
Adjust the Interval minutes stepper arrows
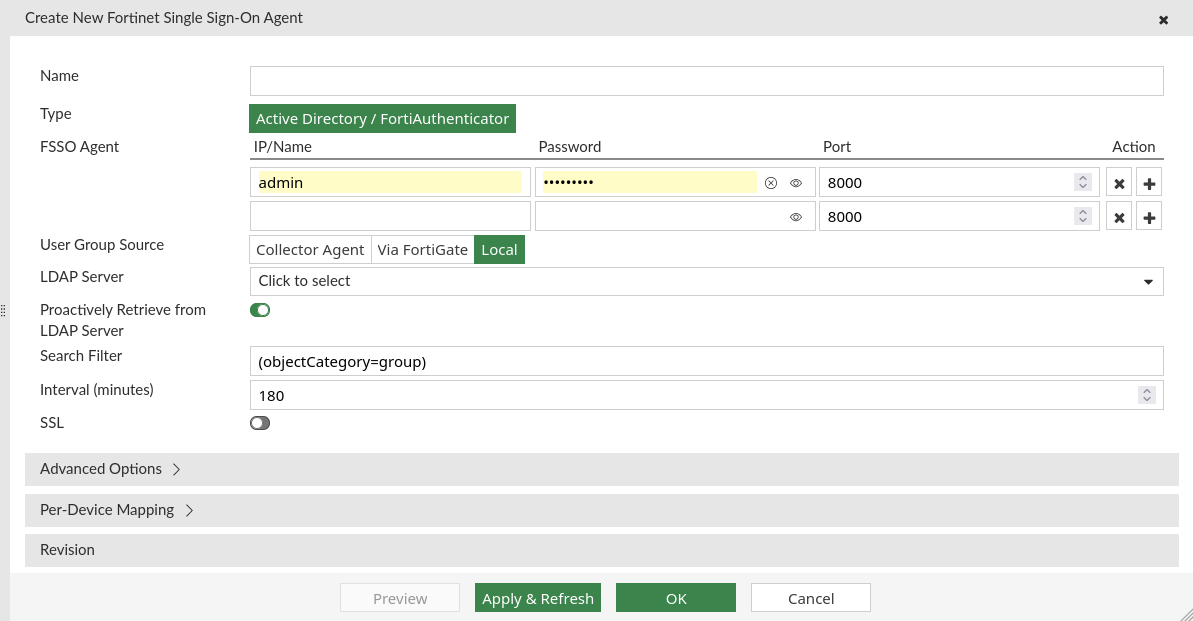1147,395
